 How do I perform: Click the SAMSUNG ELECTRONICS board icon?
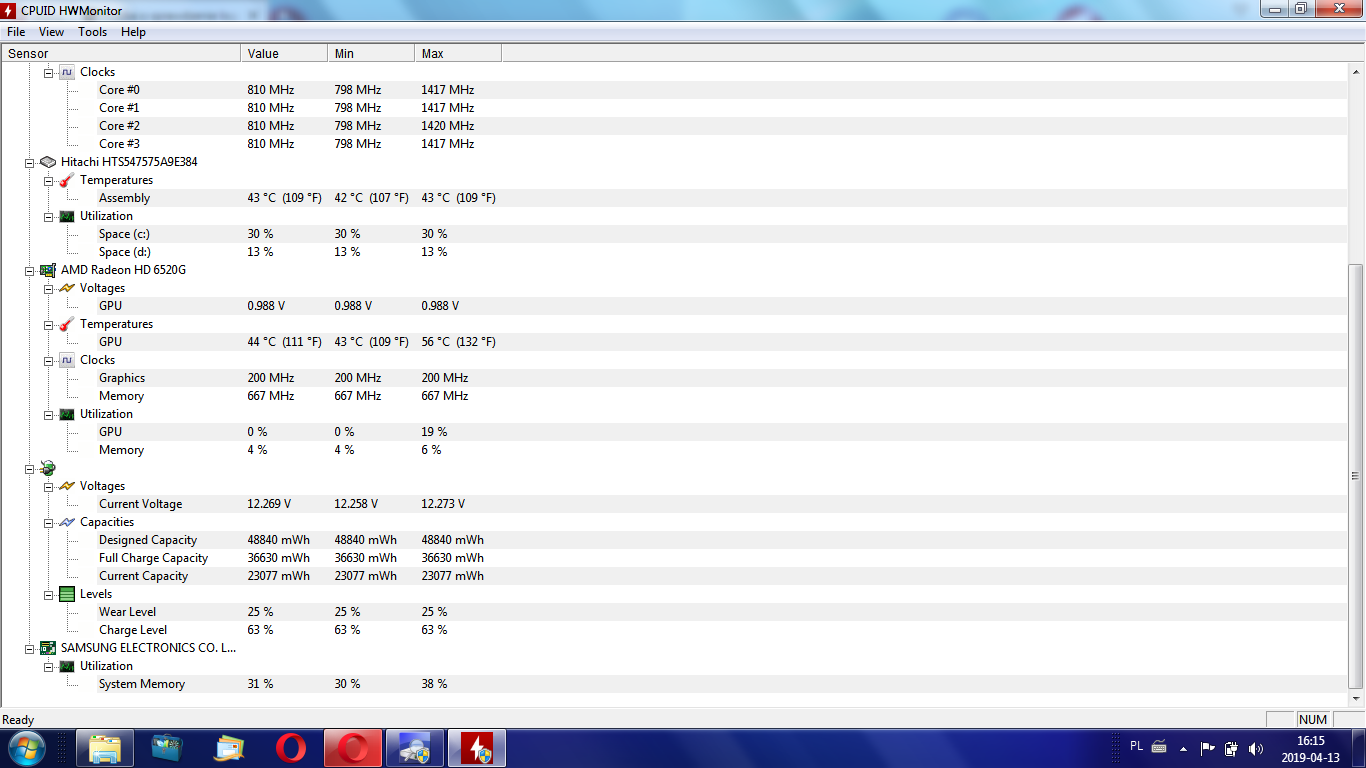47,648
